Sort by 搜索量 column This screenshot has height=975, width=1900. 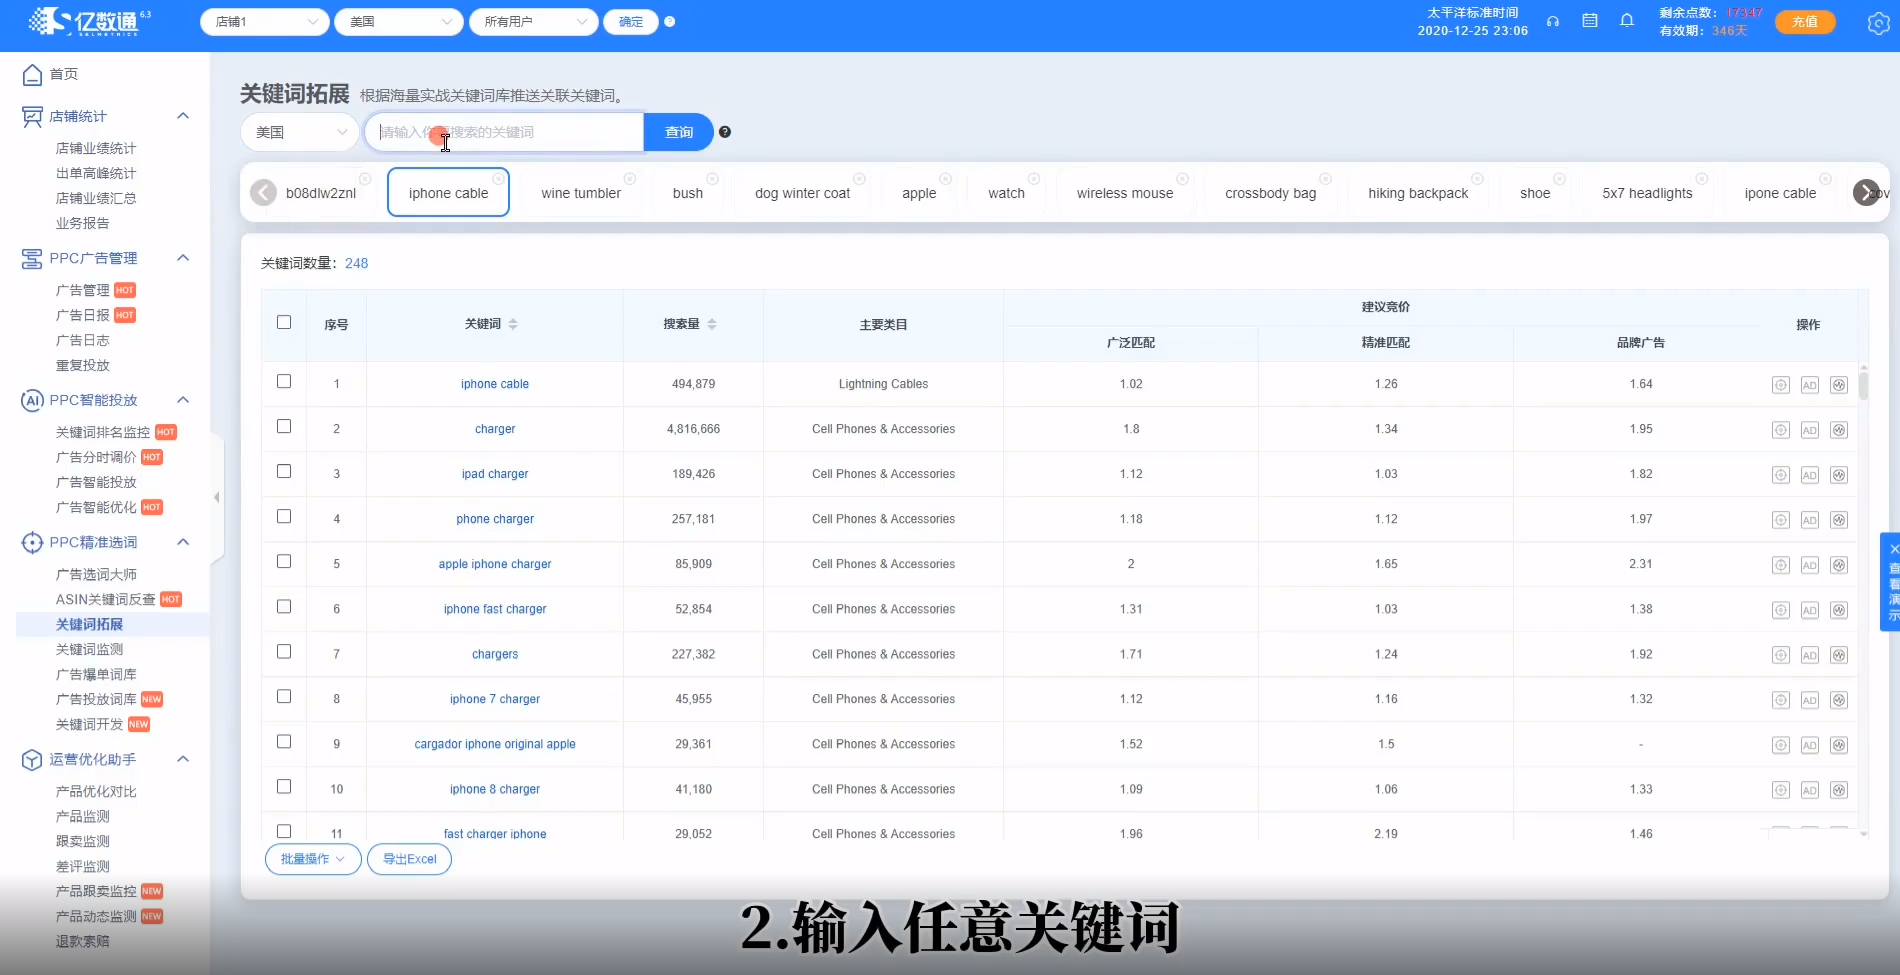coord(712,324)
